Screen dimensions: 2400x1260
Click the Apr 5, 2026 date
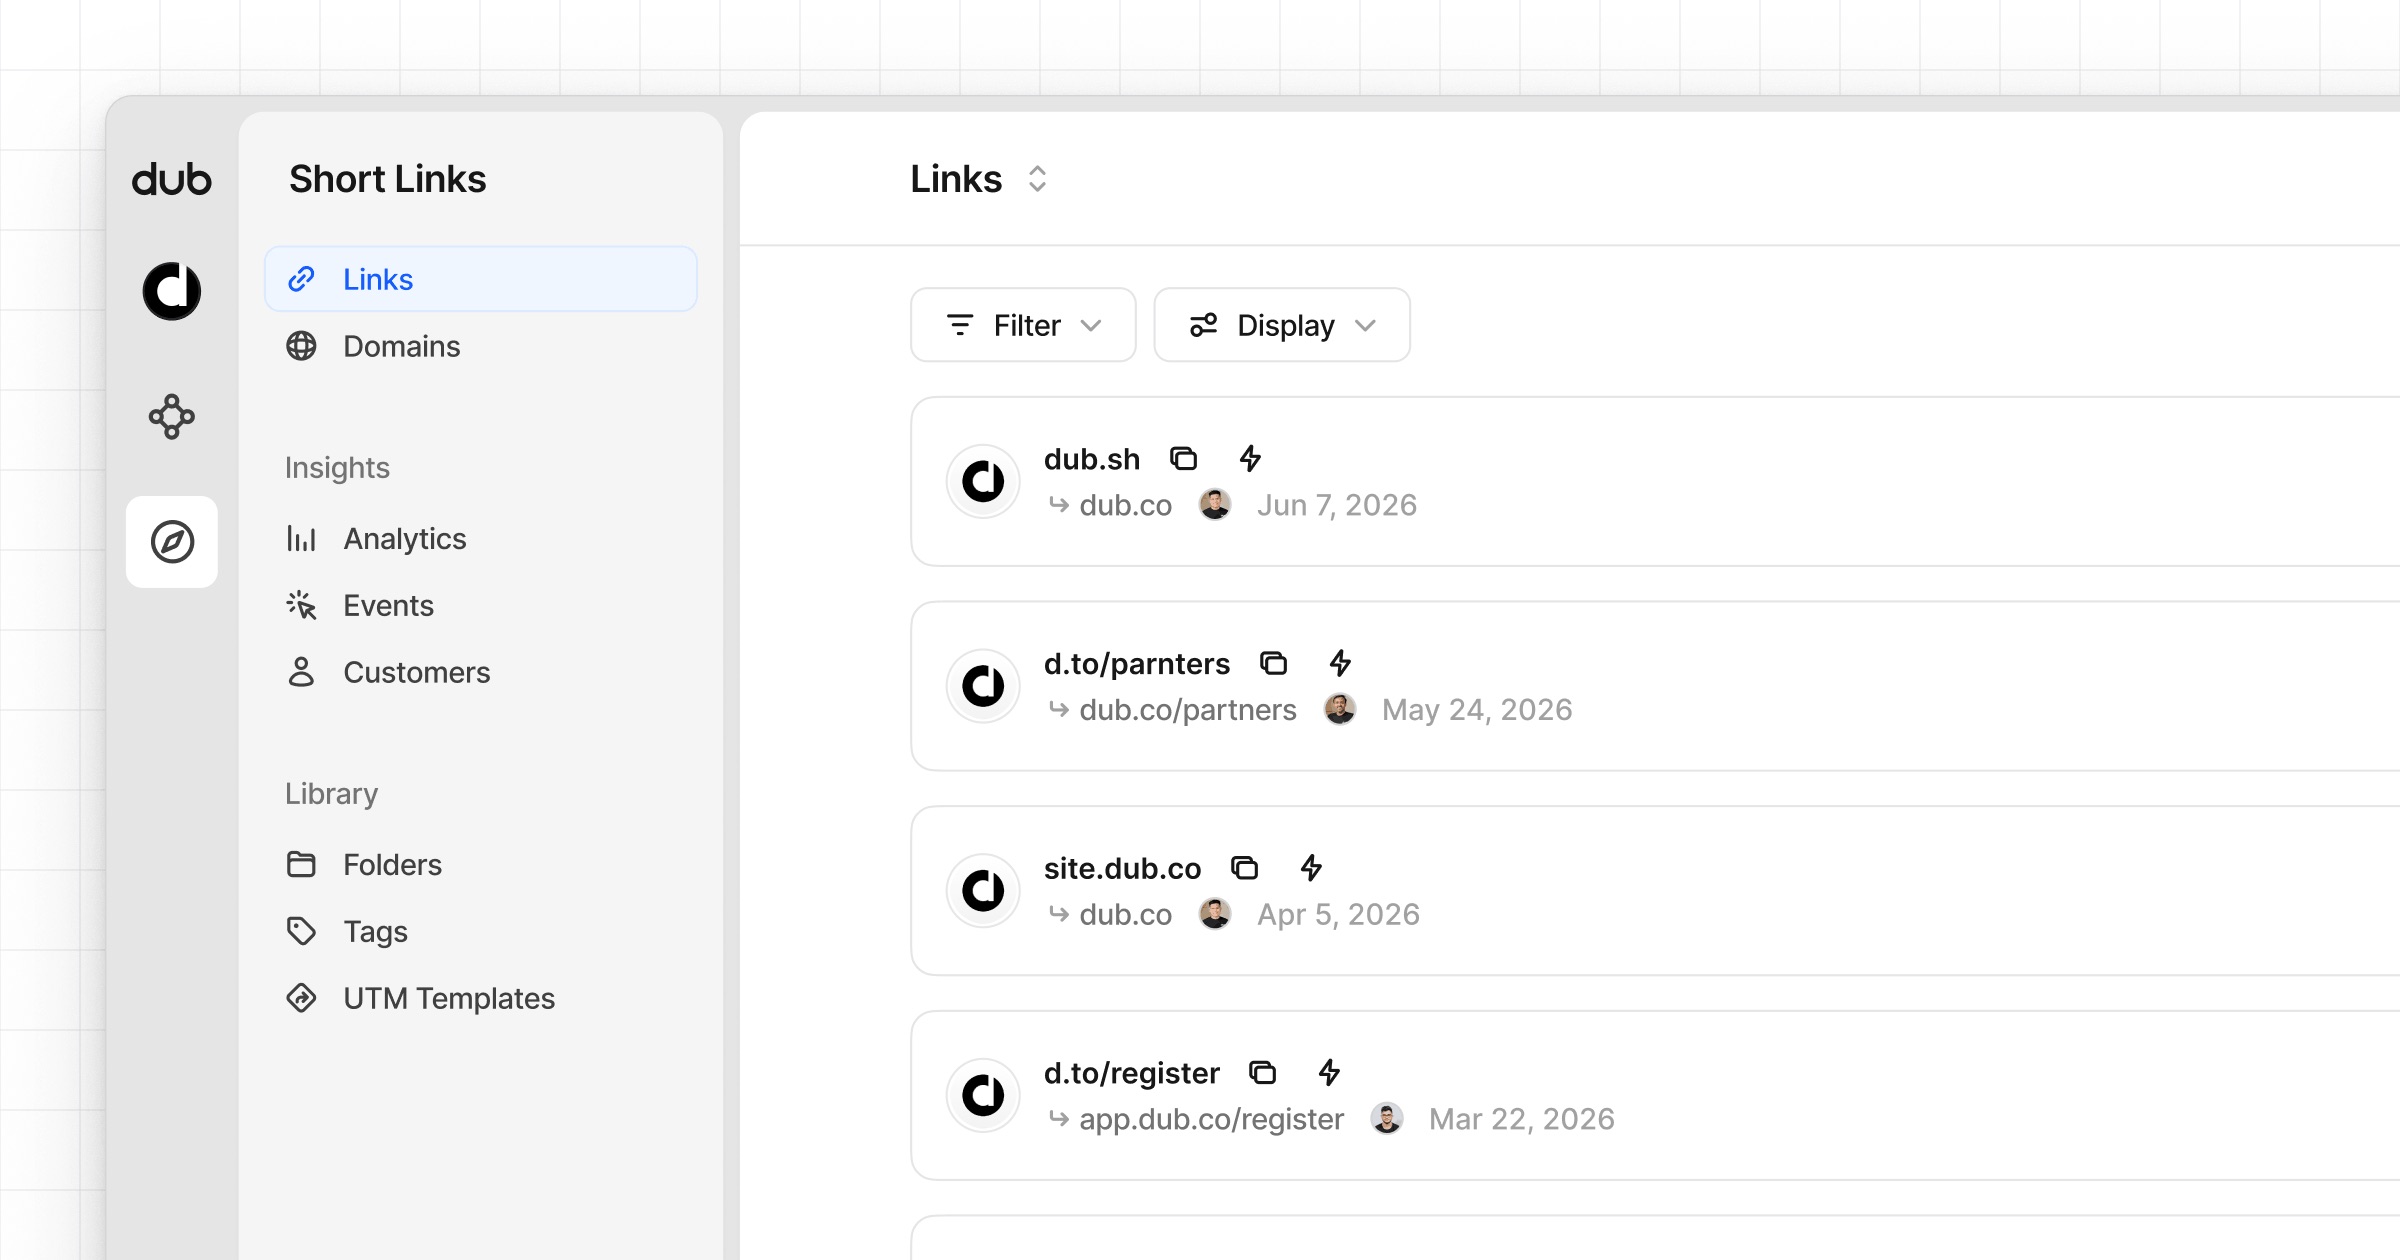[x=1338, y=915]
